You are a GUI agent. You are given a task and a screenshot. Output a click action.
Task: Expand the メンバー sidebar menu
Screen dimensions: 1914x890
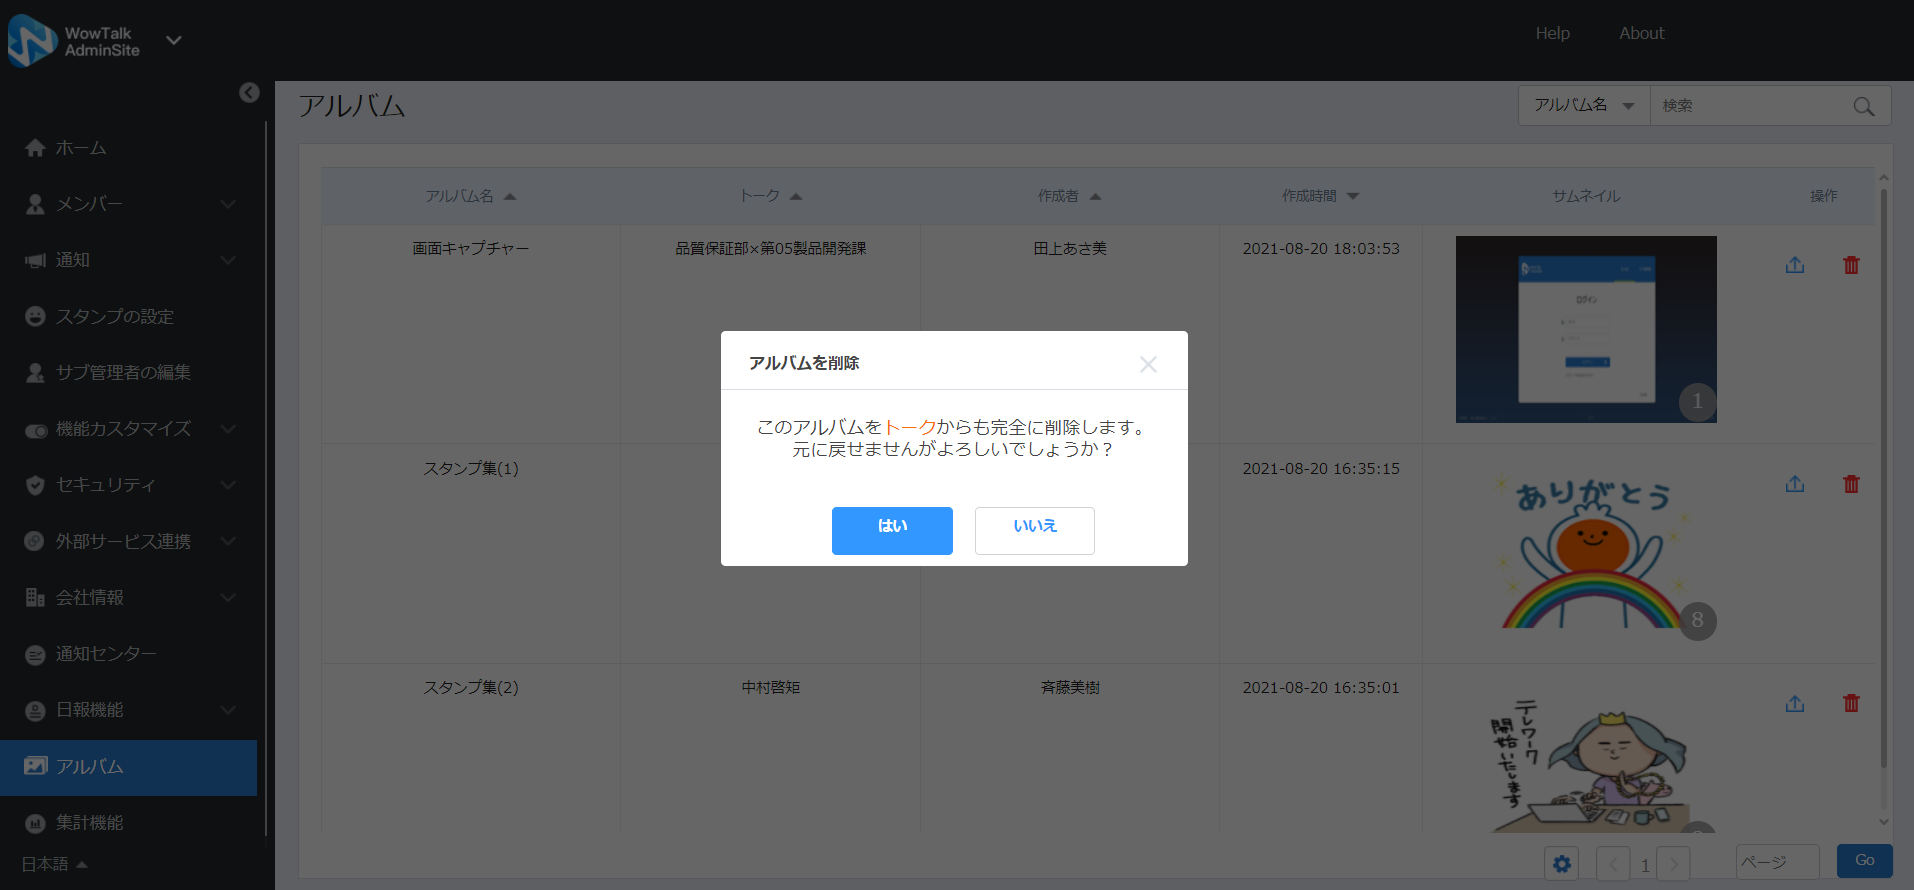[x=128, y=204]
